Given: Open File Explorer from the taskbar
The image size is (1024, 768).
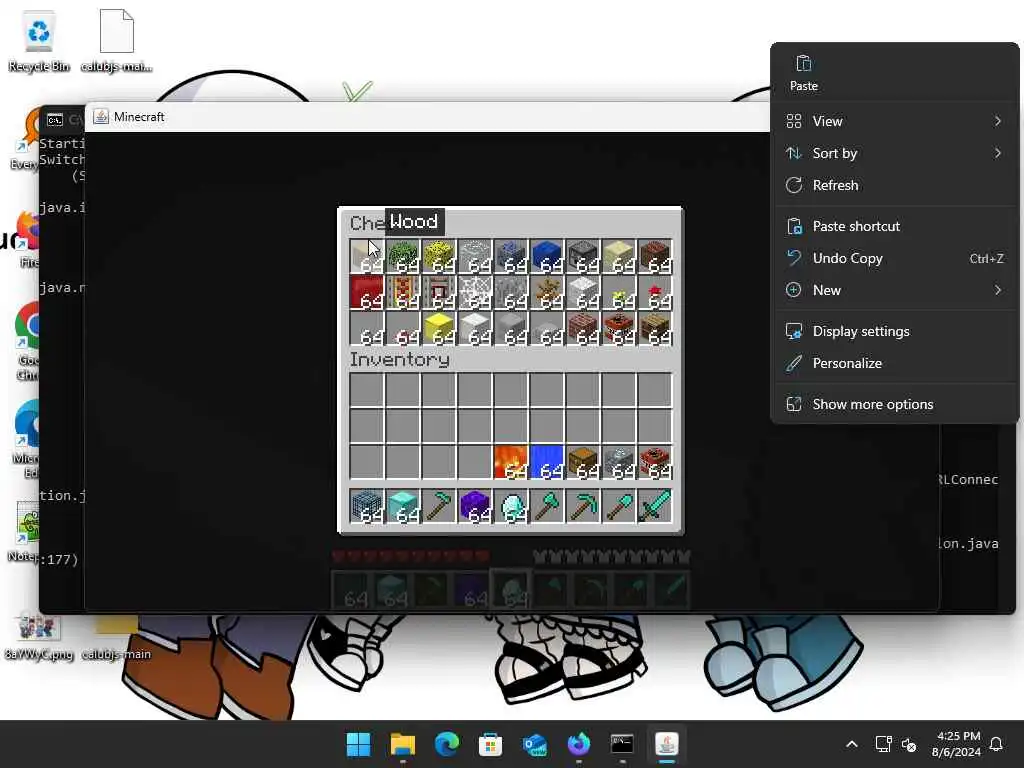Looking at the screenshot, I should (x=402, y=744).
